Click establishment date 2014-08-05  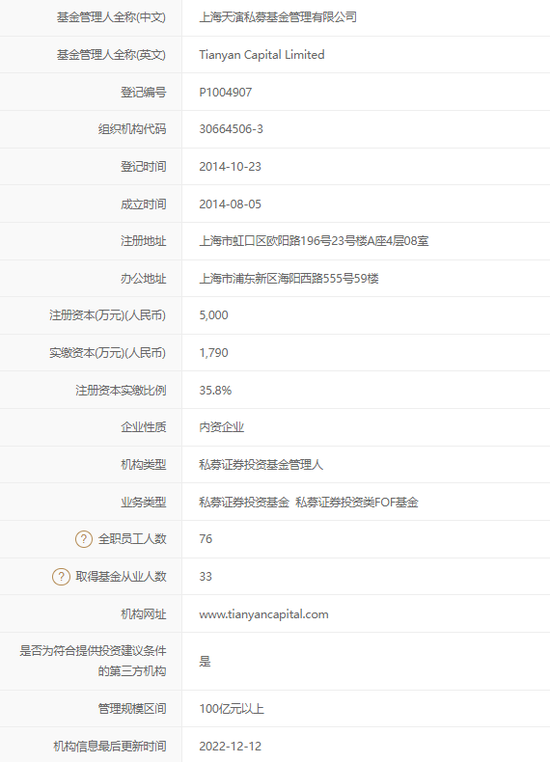230,204
